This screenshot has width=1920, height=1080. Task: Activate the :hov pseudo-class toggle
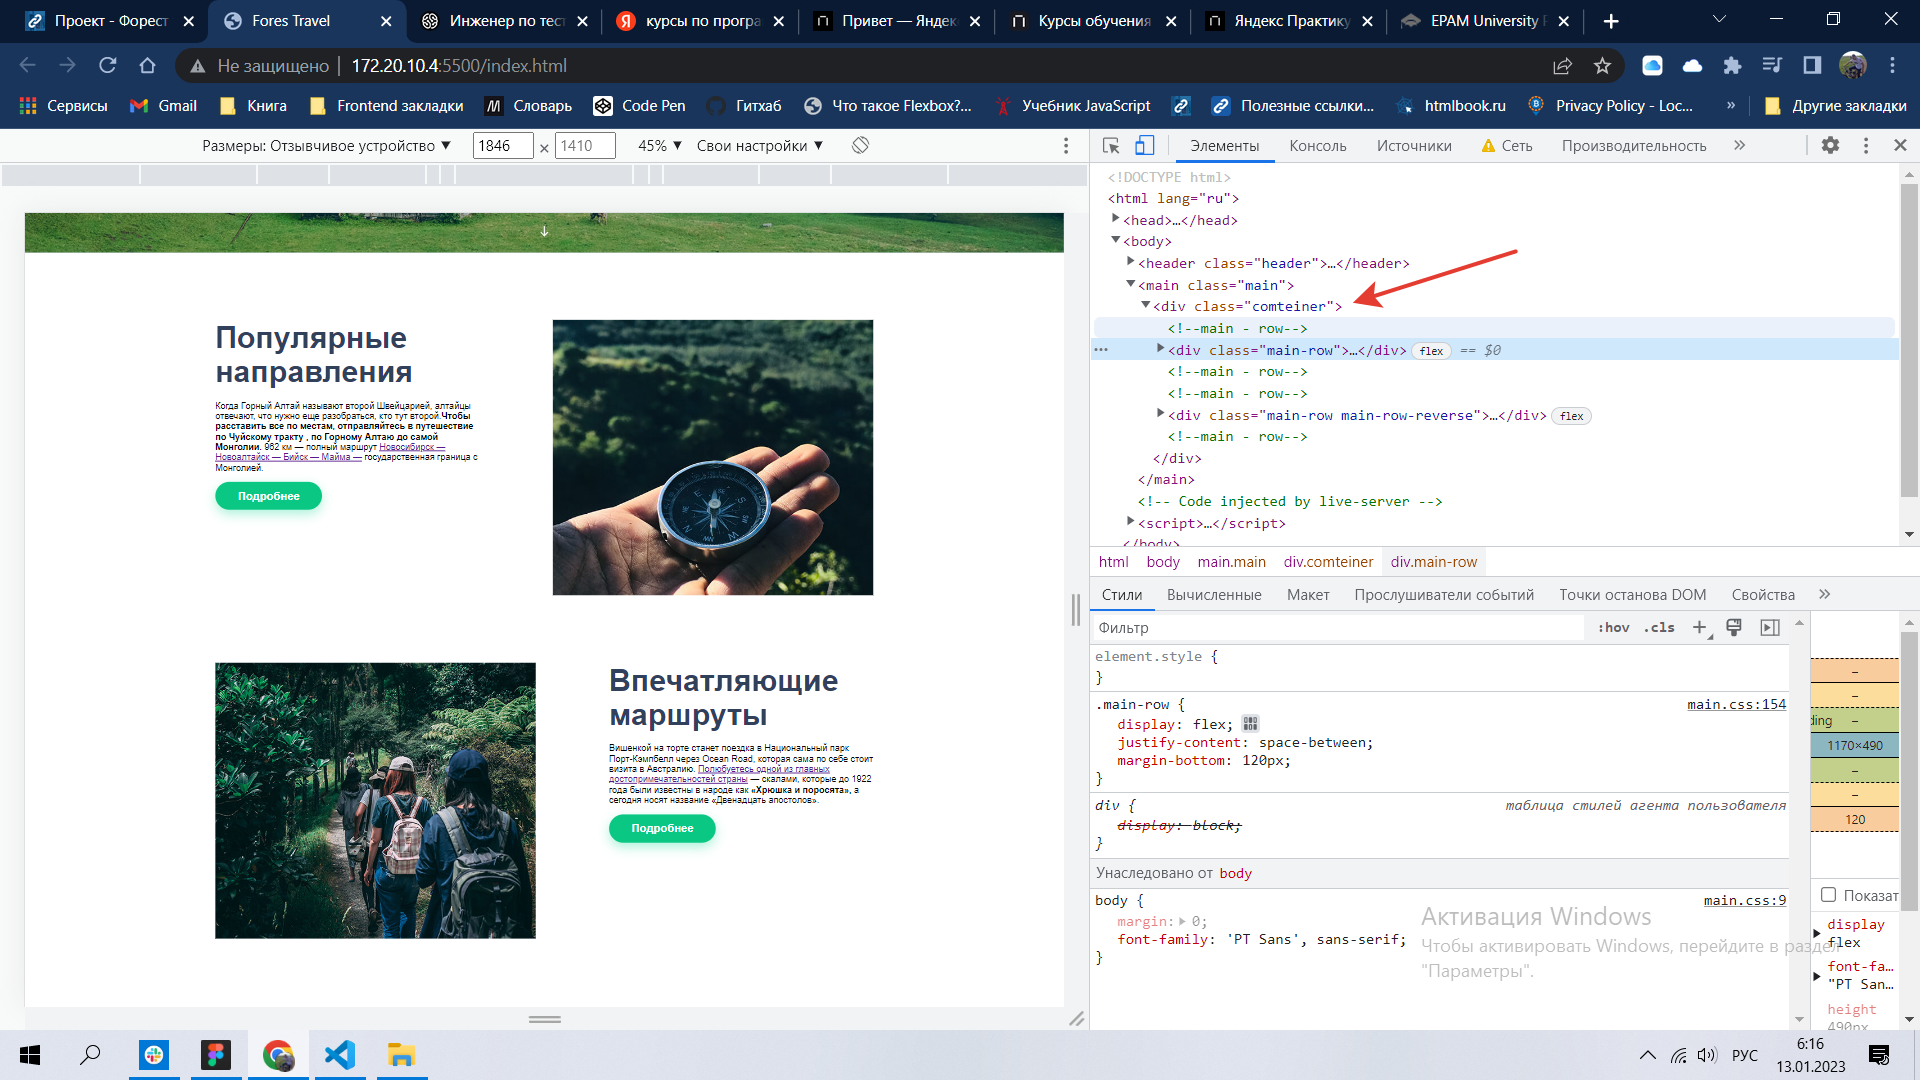[x=1613, y=627]
